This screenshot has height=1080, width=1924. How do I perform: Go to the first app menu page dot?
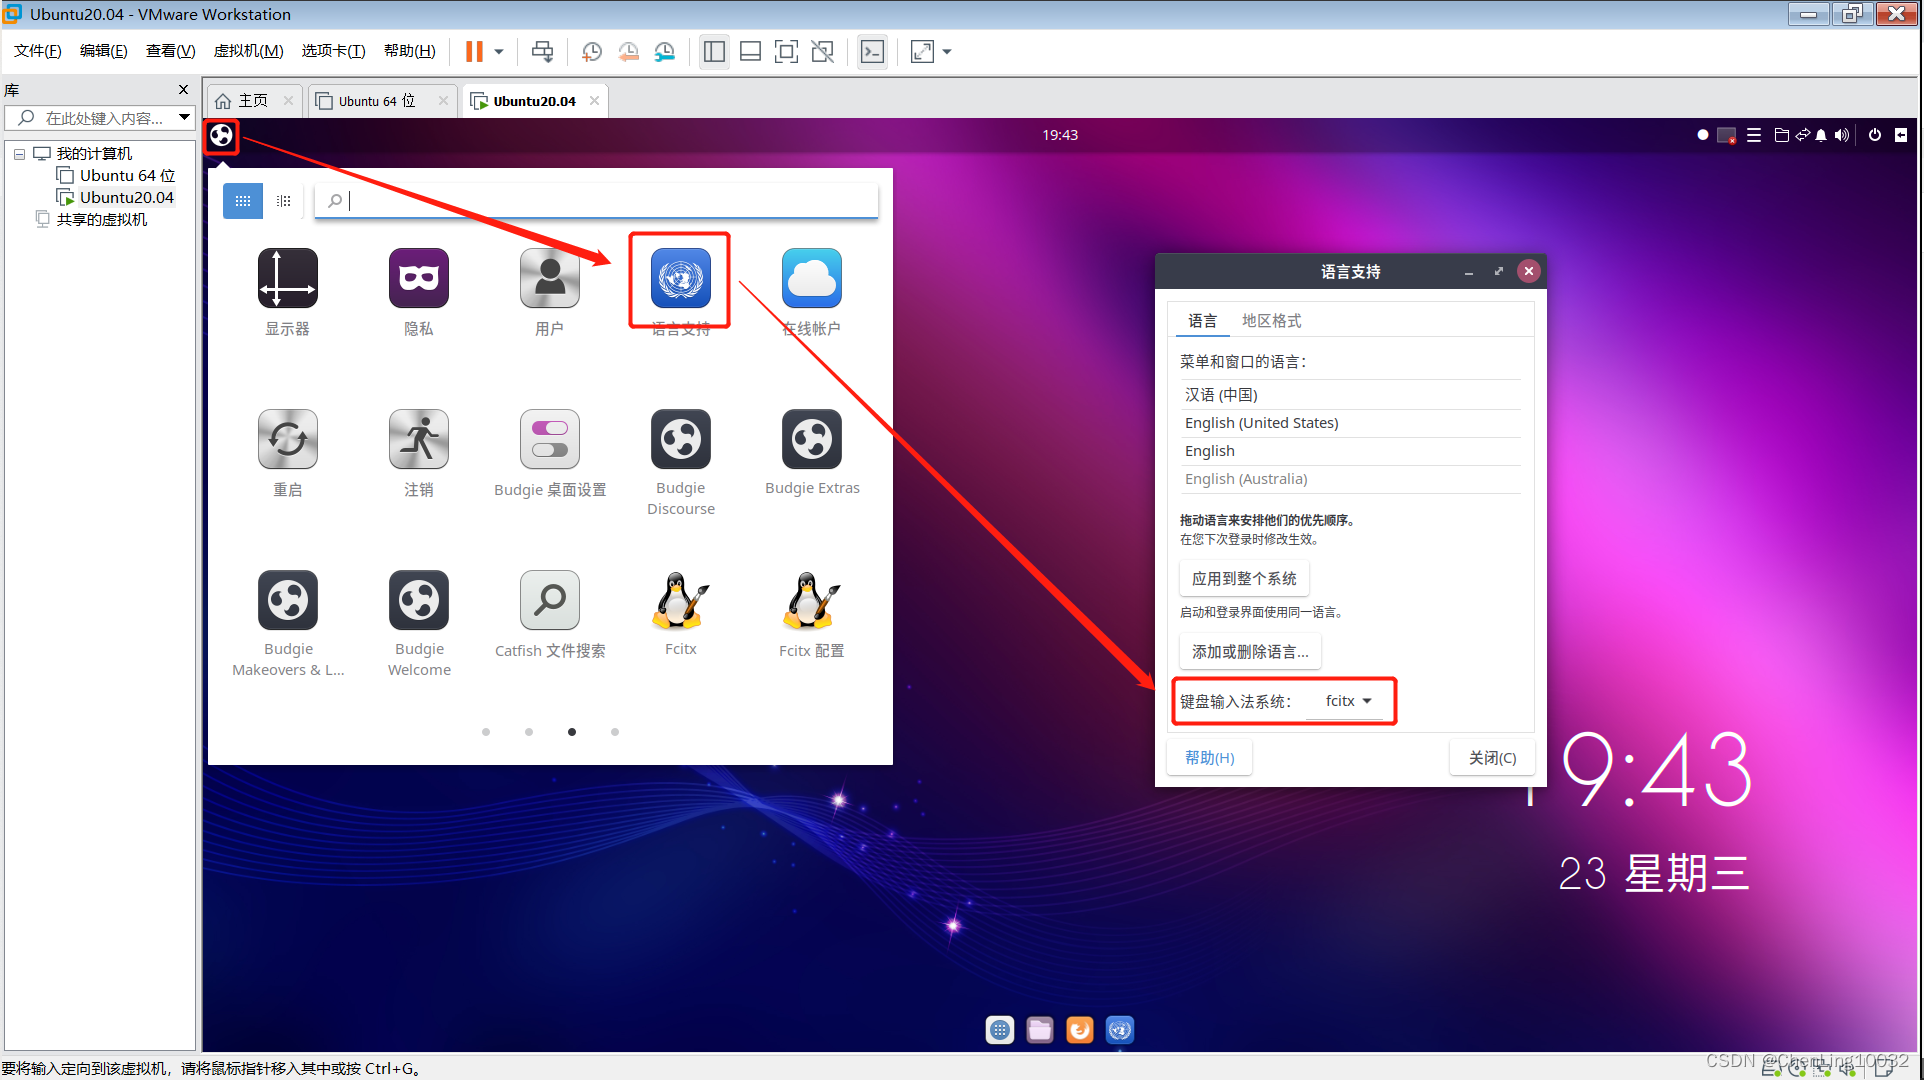[486, 732]
